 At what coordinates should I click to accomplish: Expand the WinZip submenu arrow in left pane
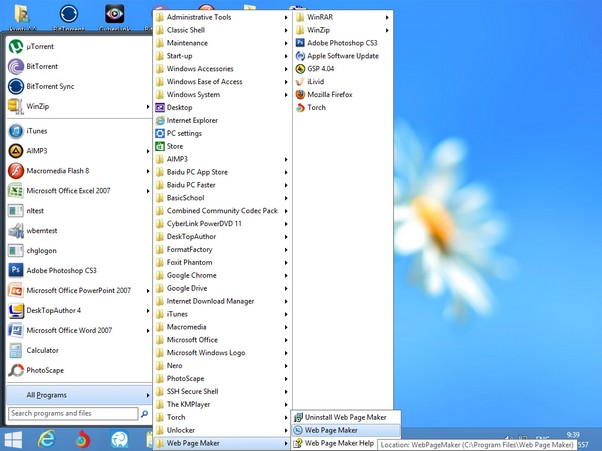pyautogui.click(x=148, y=106)
